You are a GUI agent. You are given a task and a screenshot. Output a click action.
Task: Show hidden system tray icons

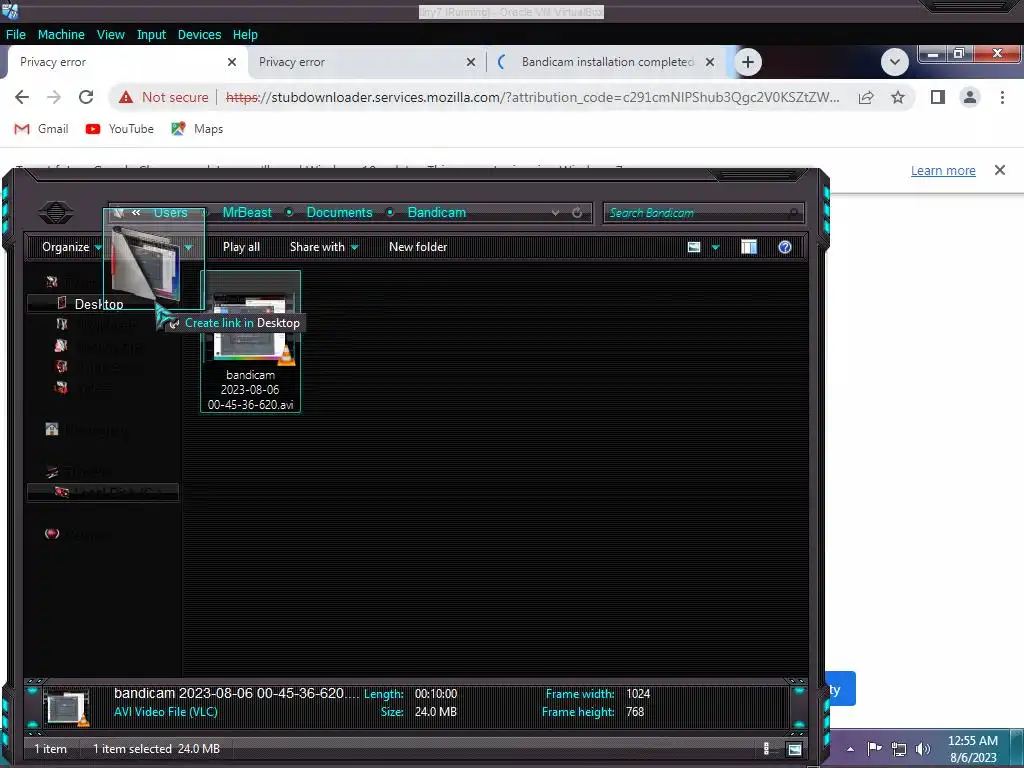pos(850,748)
